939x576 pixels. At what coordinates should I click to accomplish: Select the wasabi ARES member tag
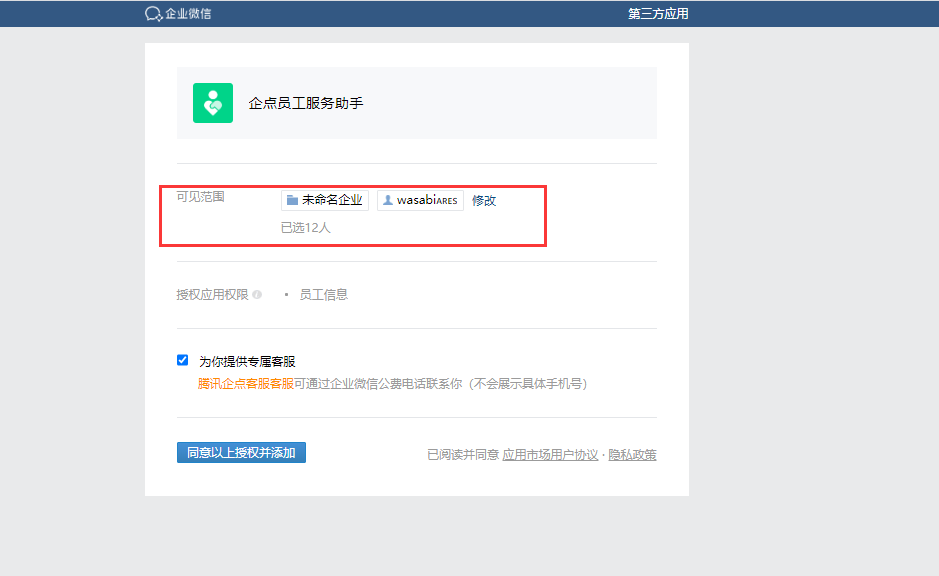click(420, 200)
